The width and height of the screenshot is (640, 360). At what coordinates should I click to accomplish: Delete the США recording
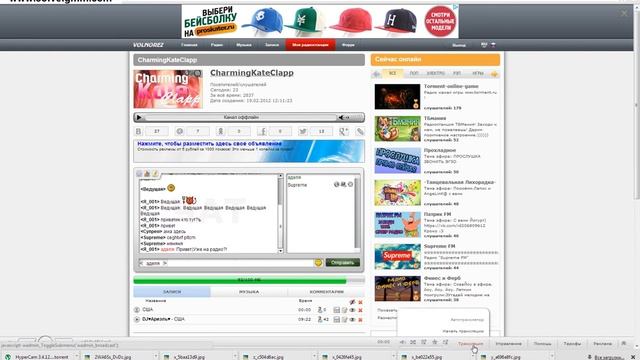[x=360, y=310]
